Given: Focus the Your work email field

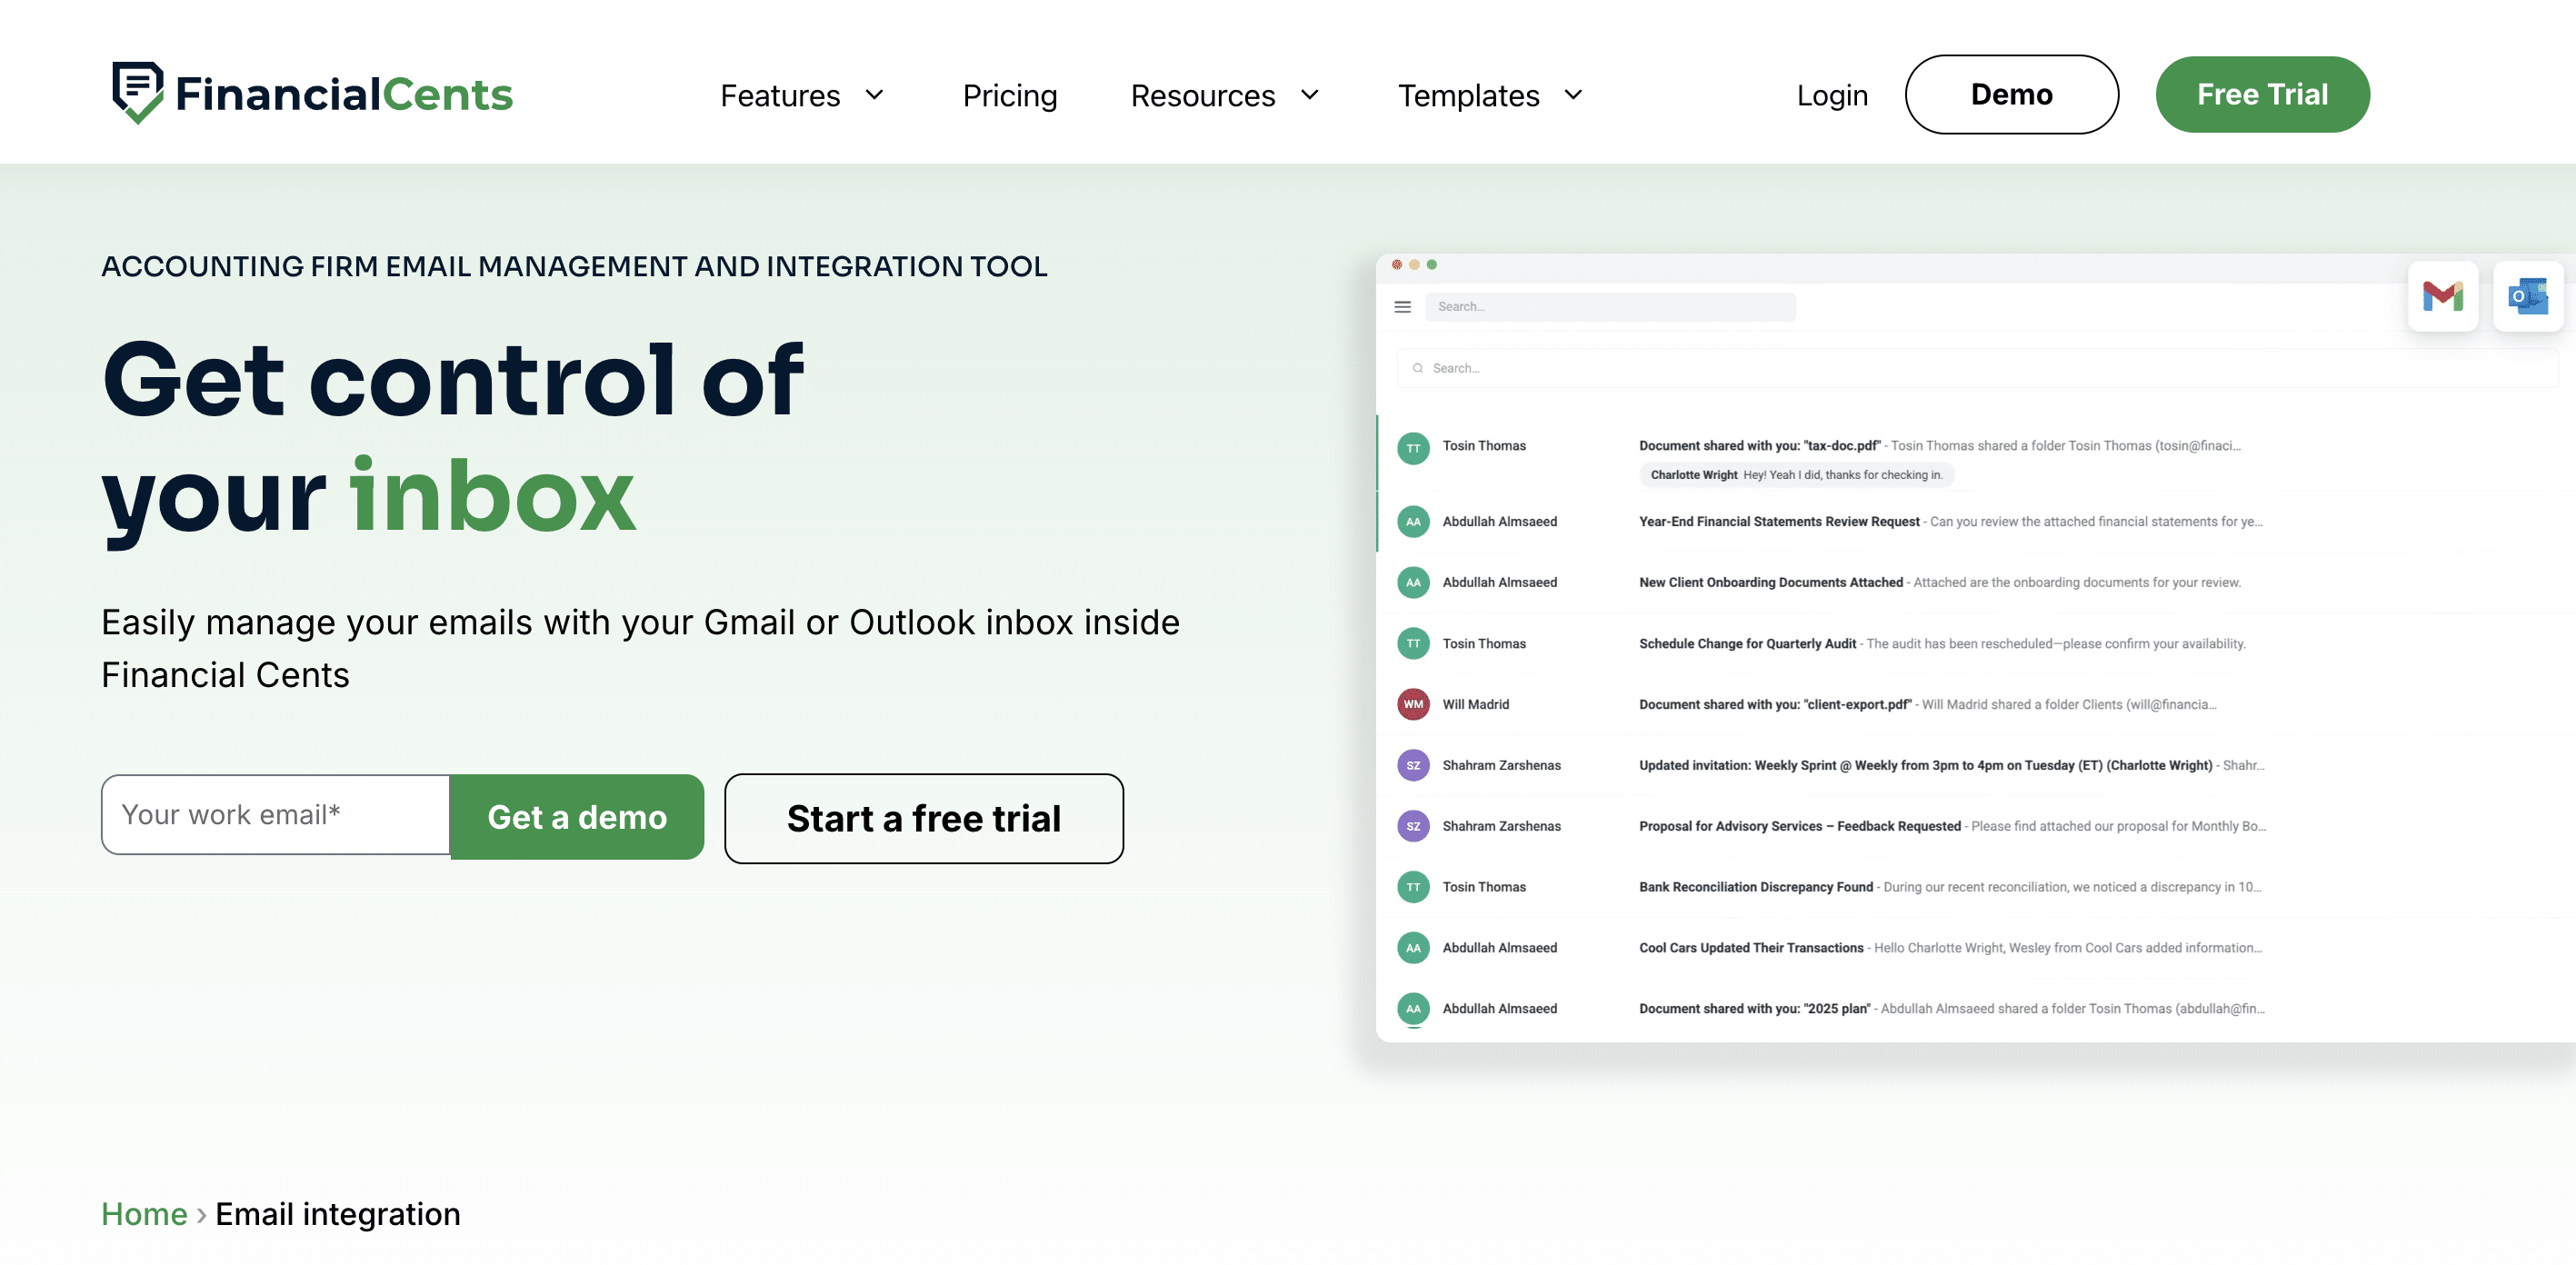Looking at the screenshot, I should 276,815.
